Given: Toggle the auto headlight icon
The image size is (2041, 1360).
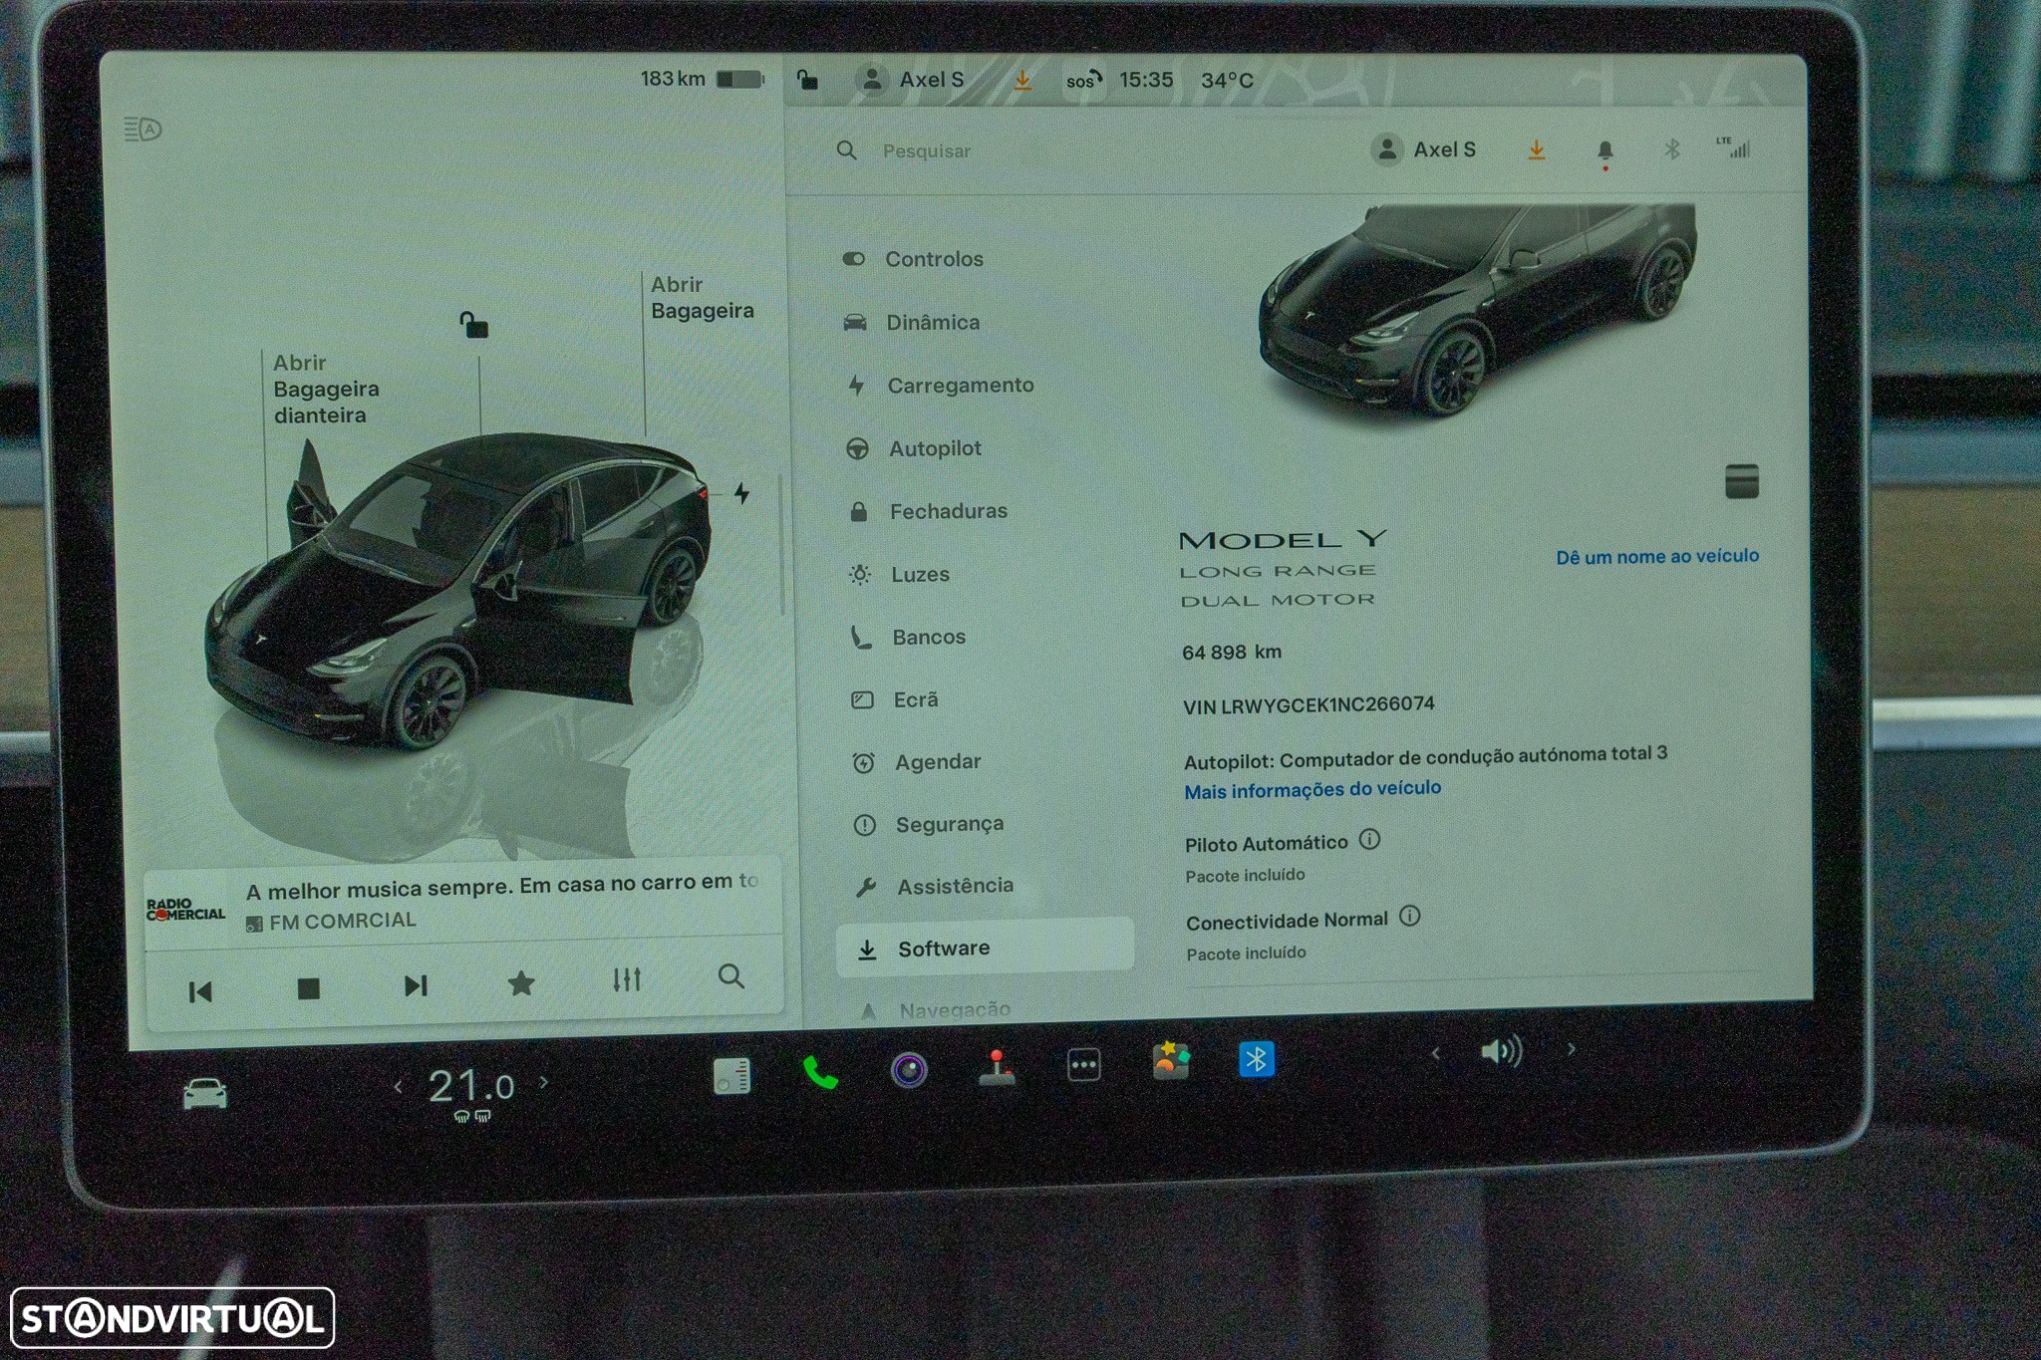Looking at the screenshot, I should pyautogui.click(x=143, y=129).
